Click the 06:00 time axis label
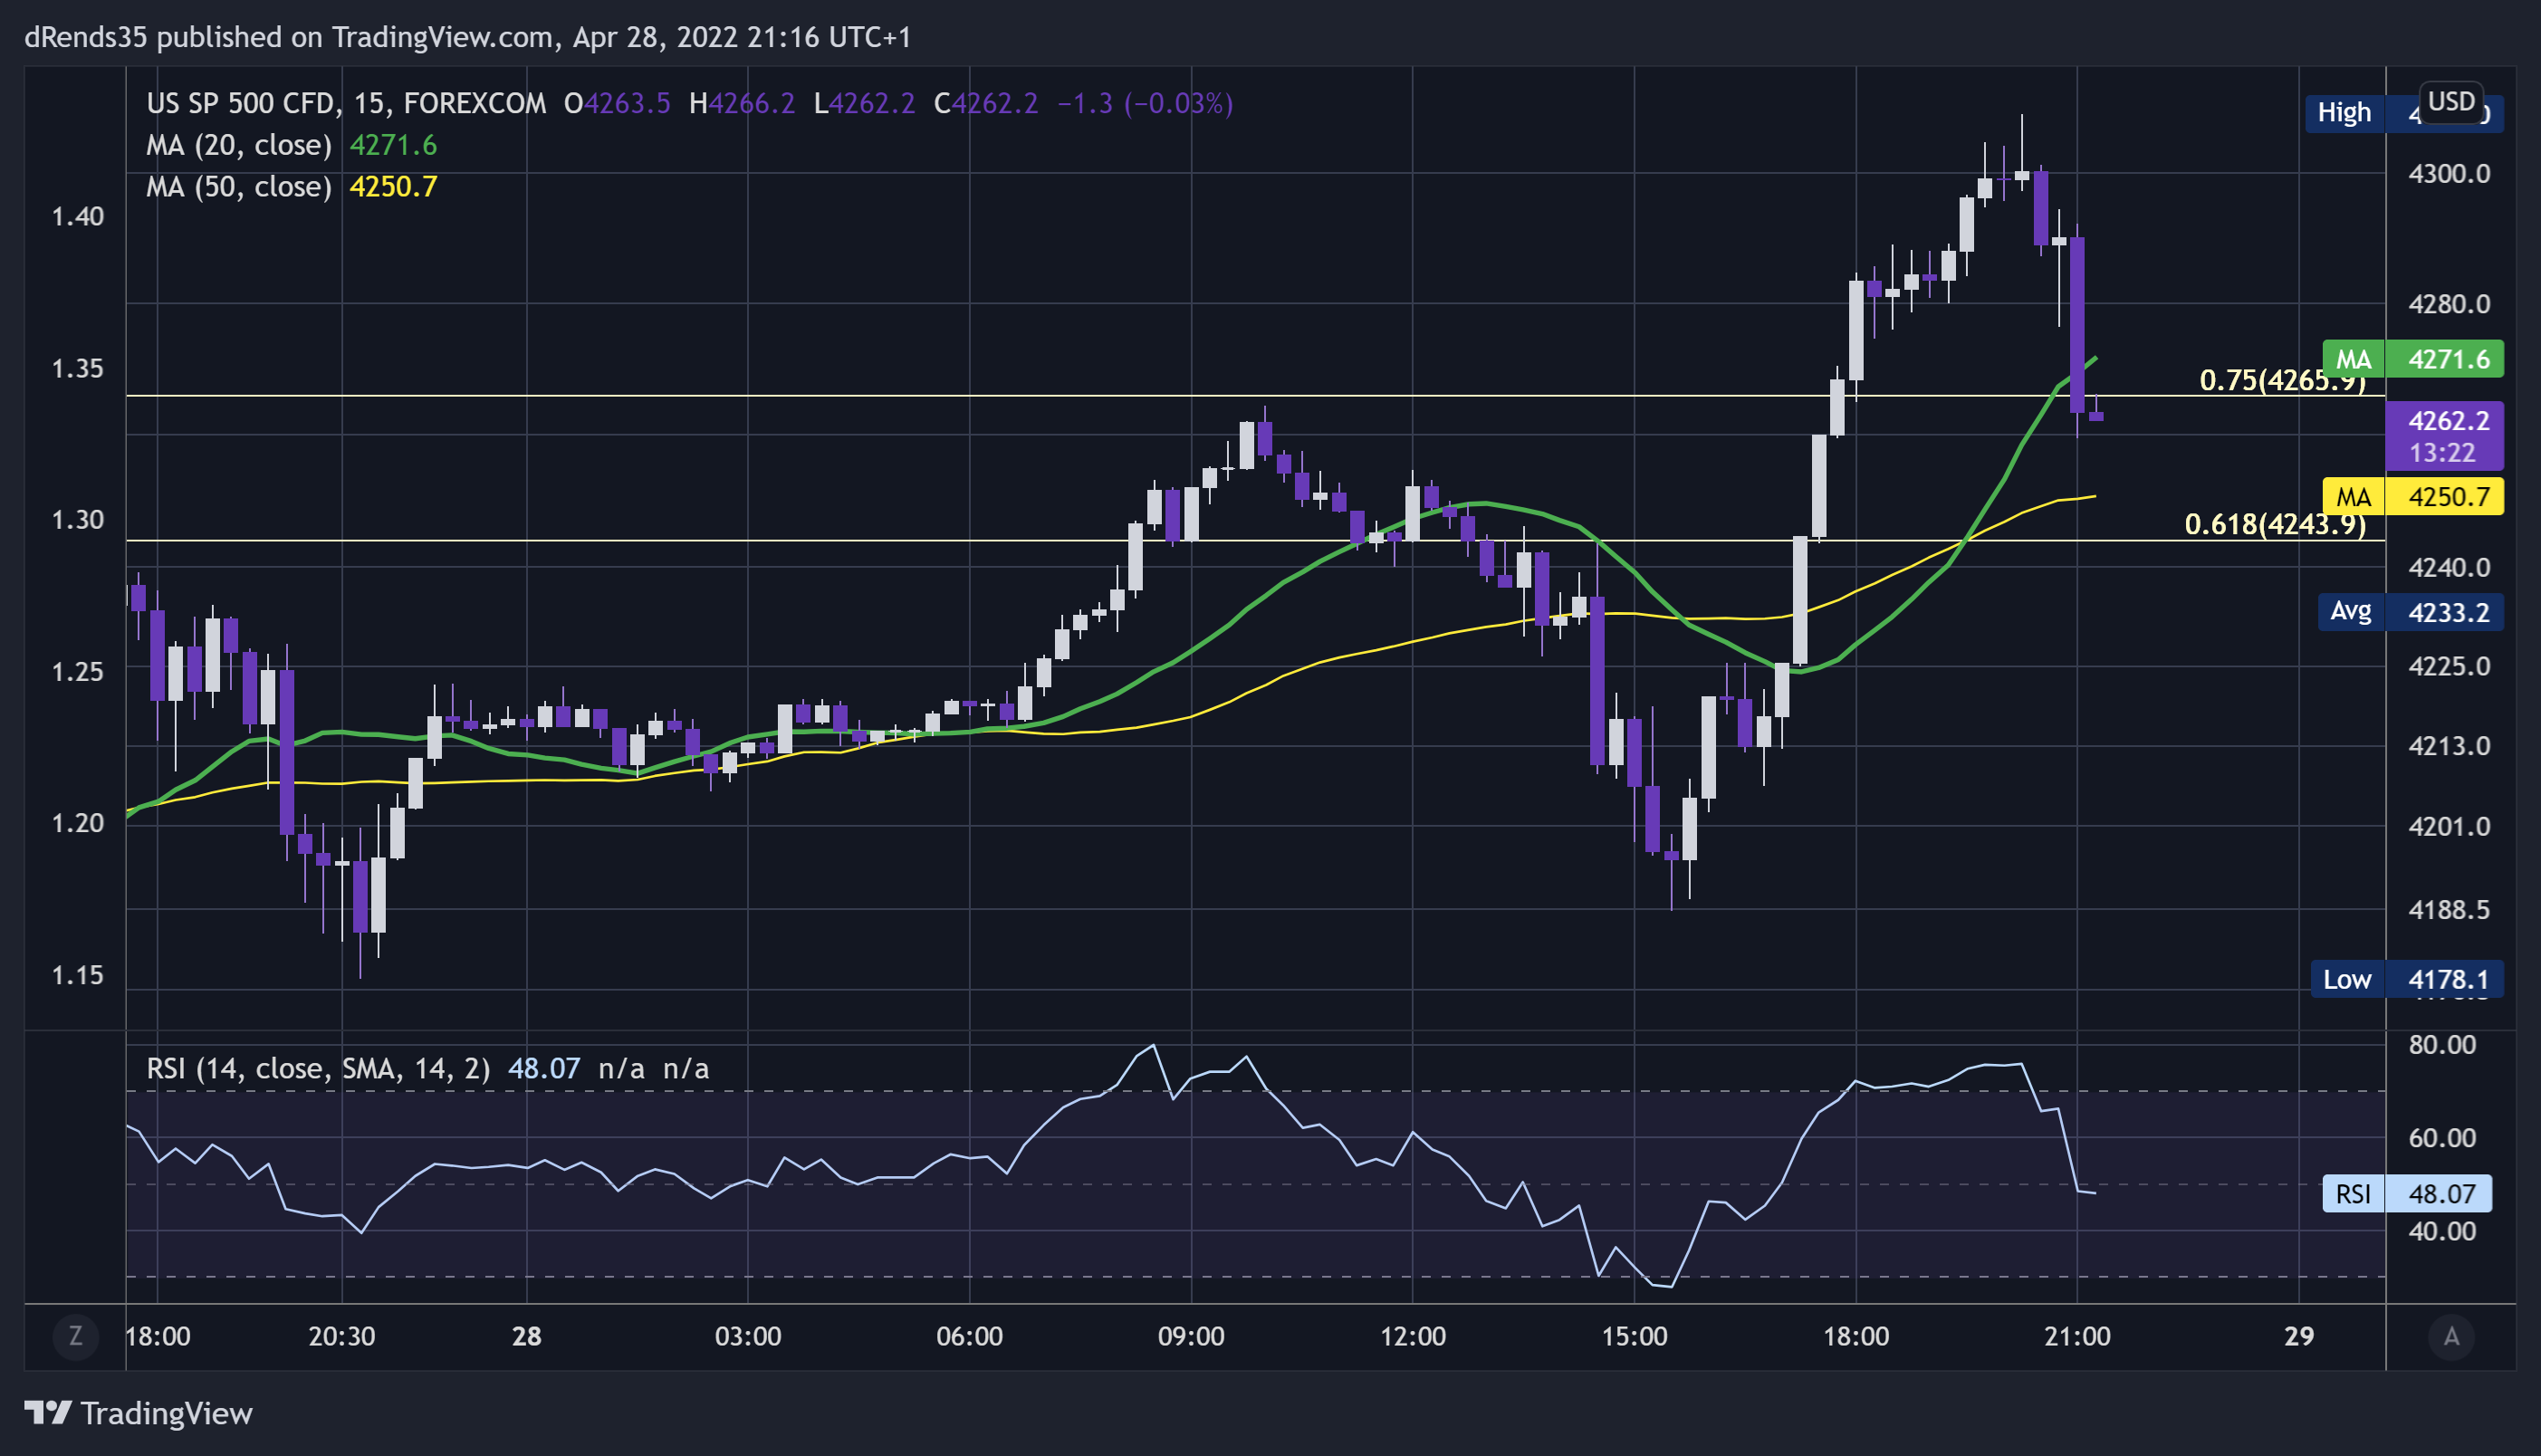 (970, 1337)
